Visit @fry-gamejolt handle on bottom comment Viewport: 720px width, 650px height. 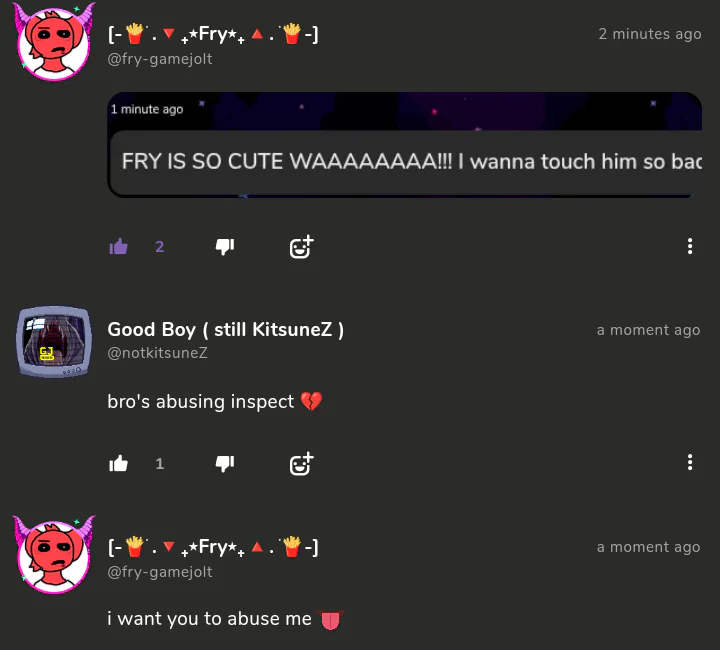point(160,572)
